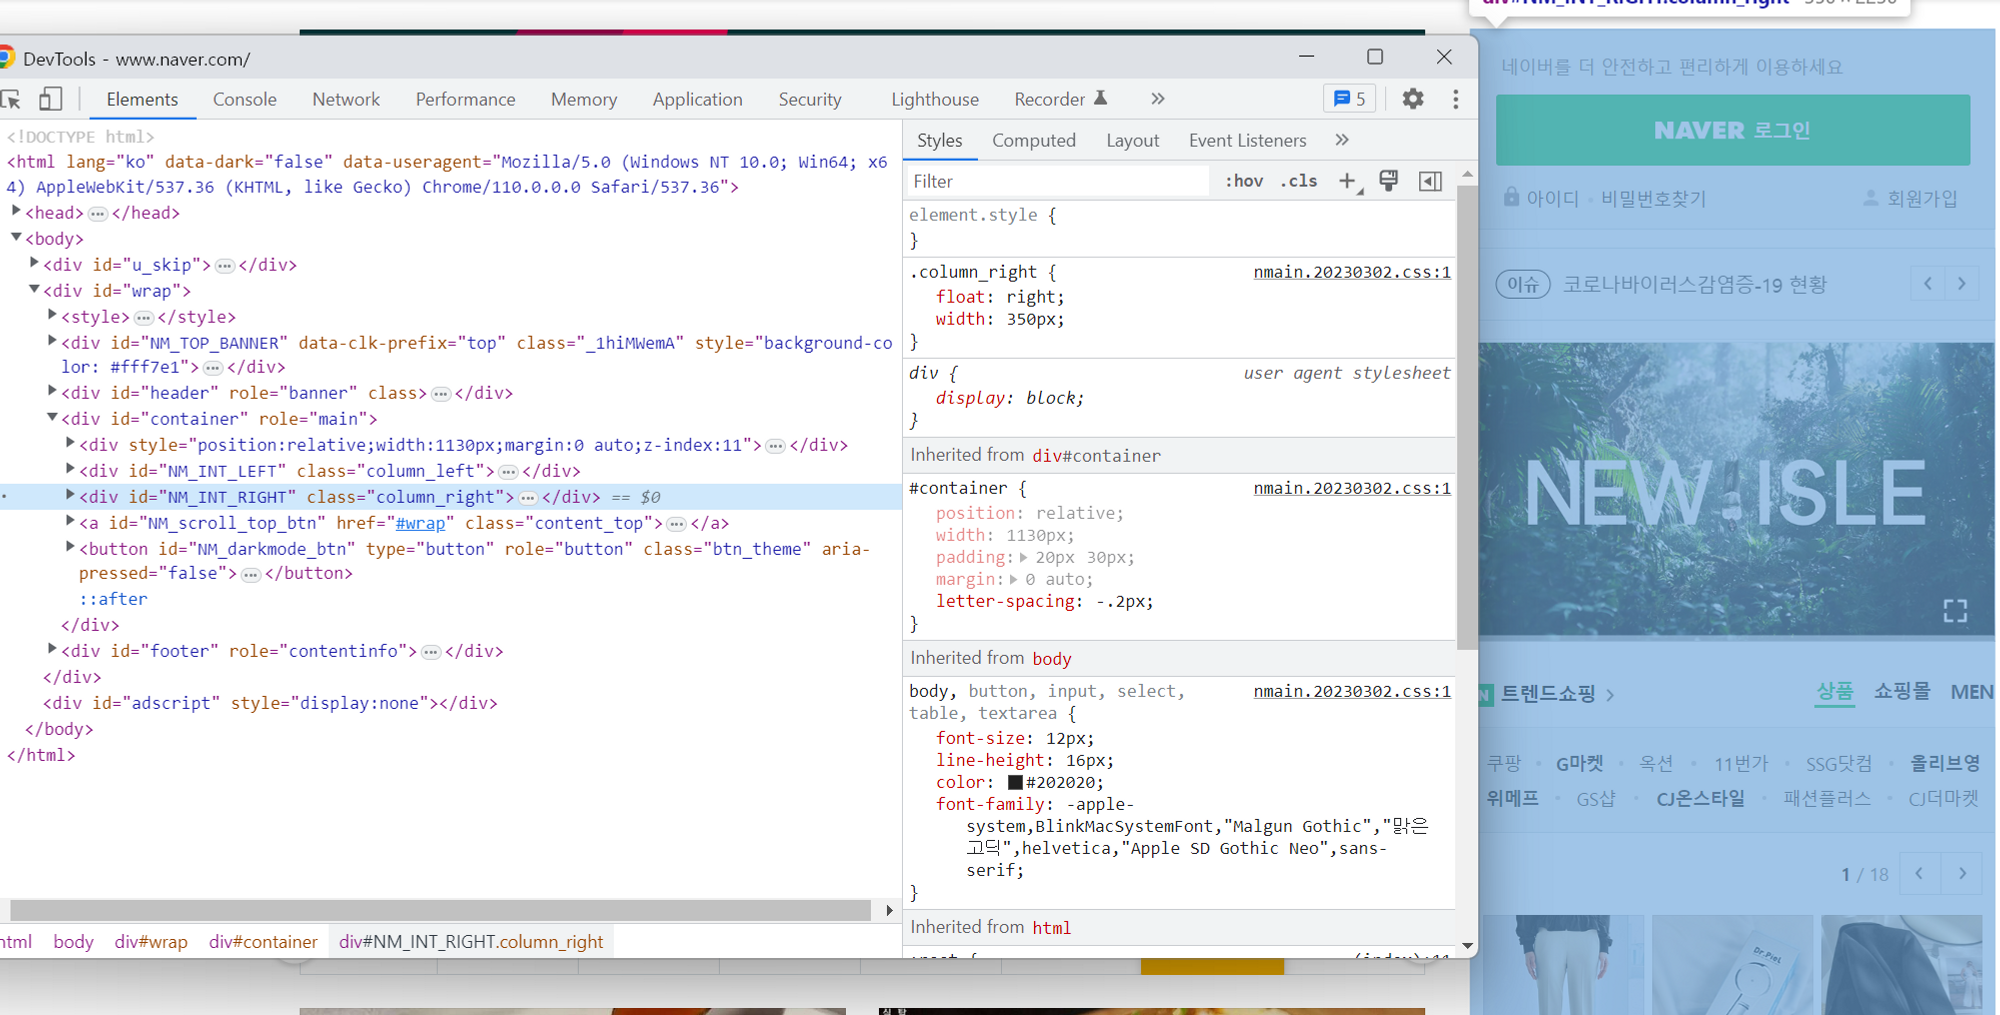Select the Event Listeners tab
The height and width of the screenshot is (1015, 2000).
click(x=1247, y=140)
